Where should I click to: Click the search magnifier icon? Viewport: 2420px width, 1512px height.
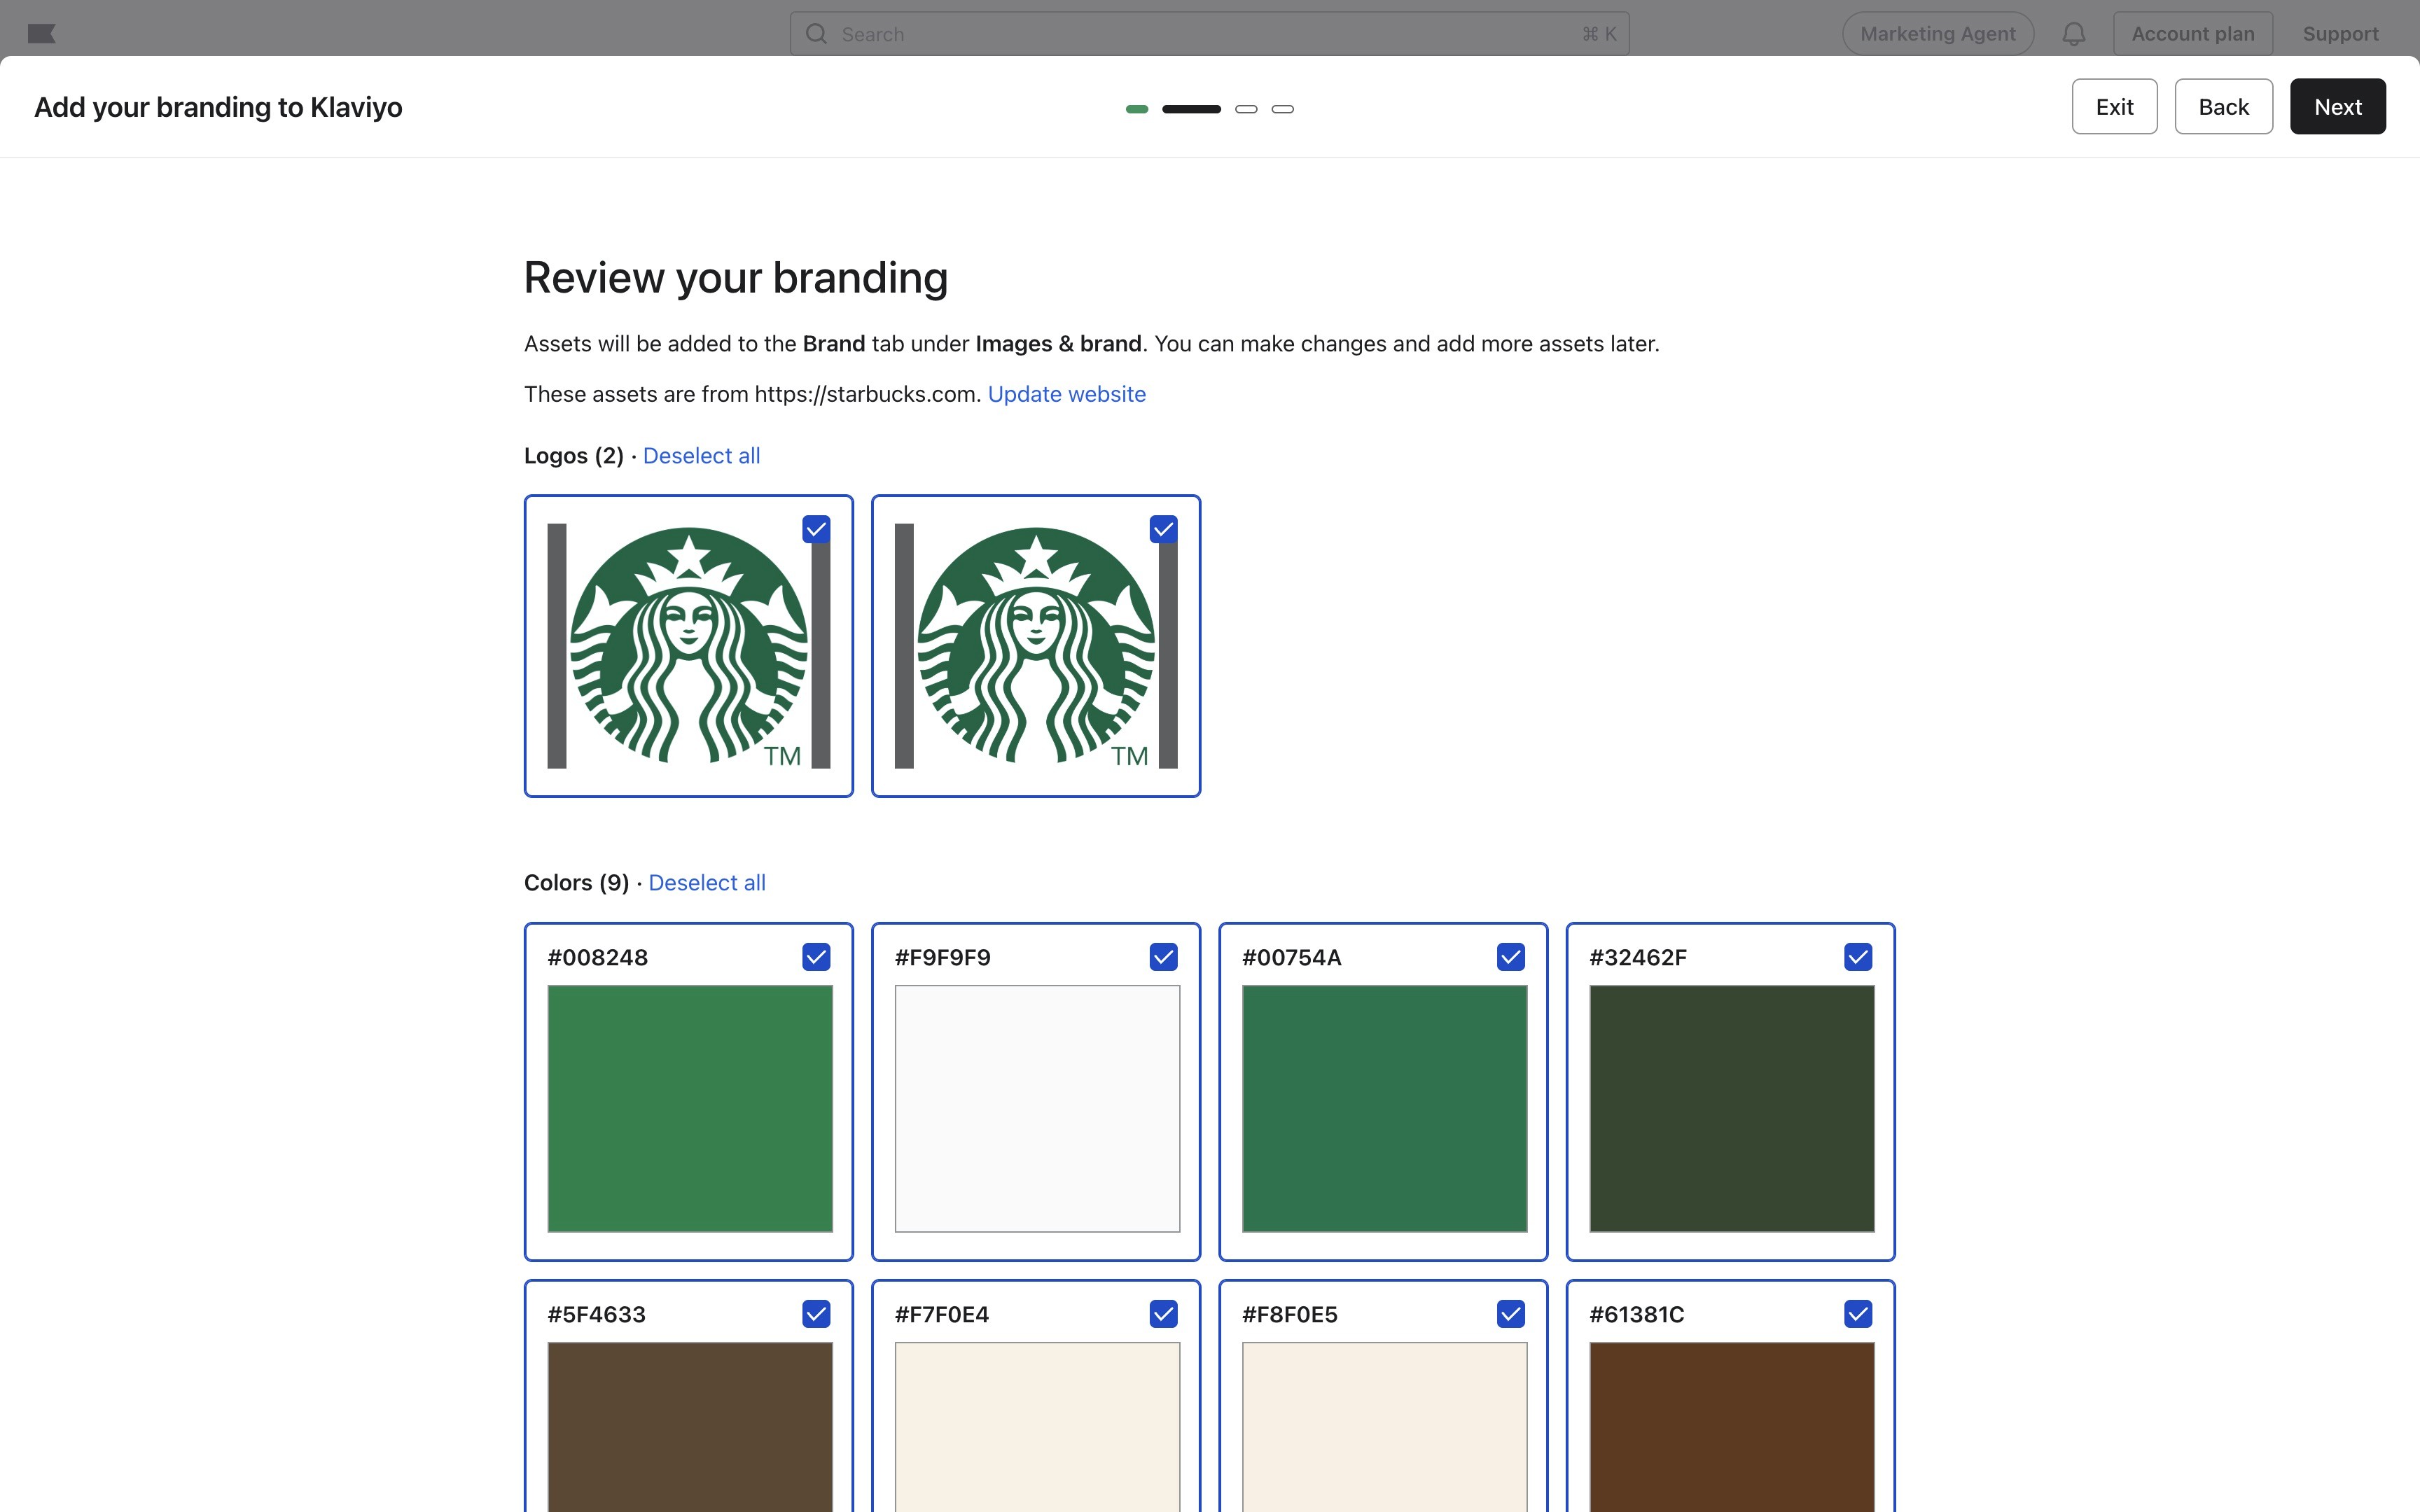[816, 34]
